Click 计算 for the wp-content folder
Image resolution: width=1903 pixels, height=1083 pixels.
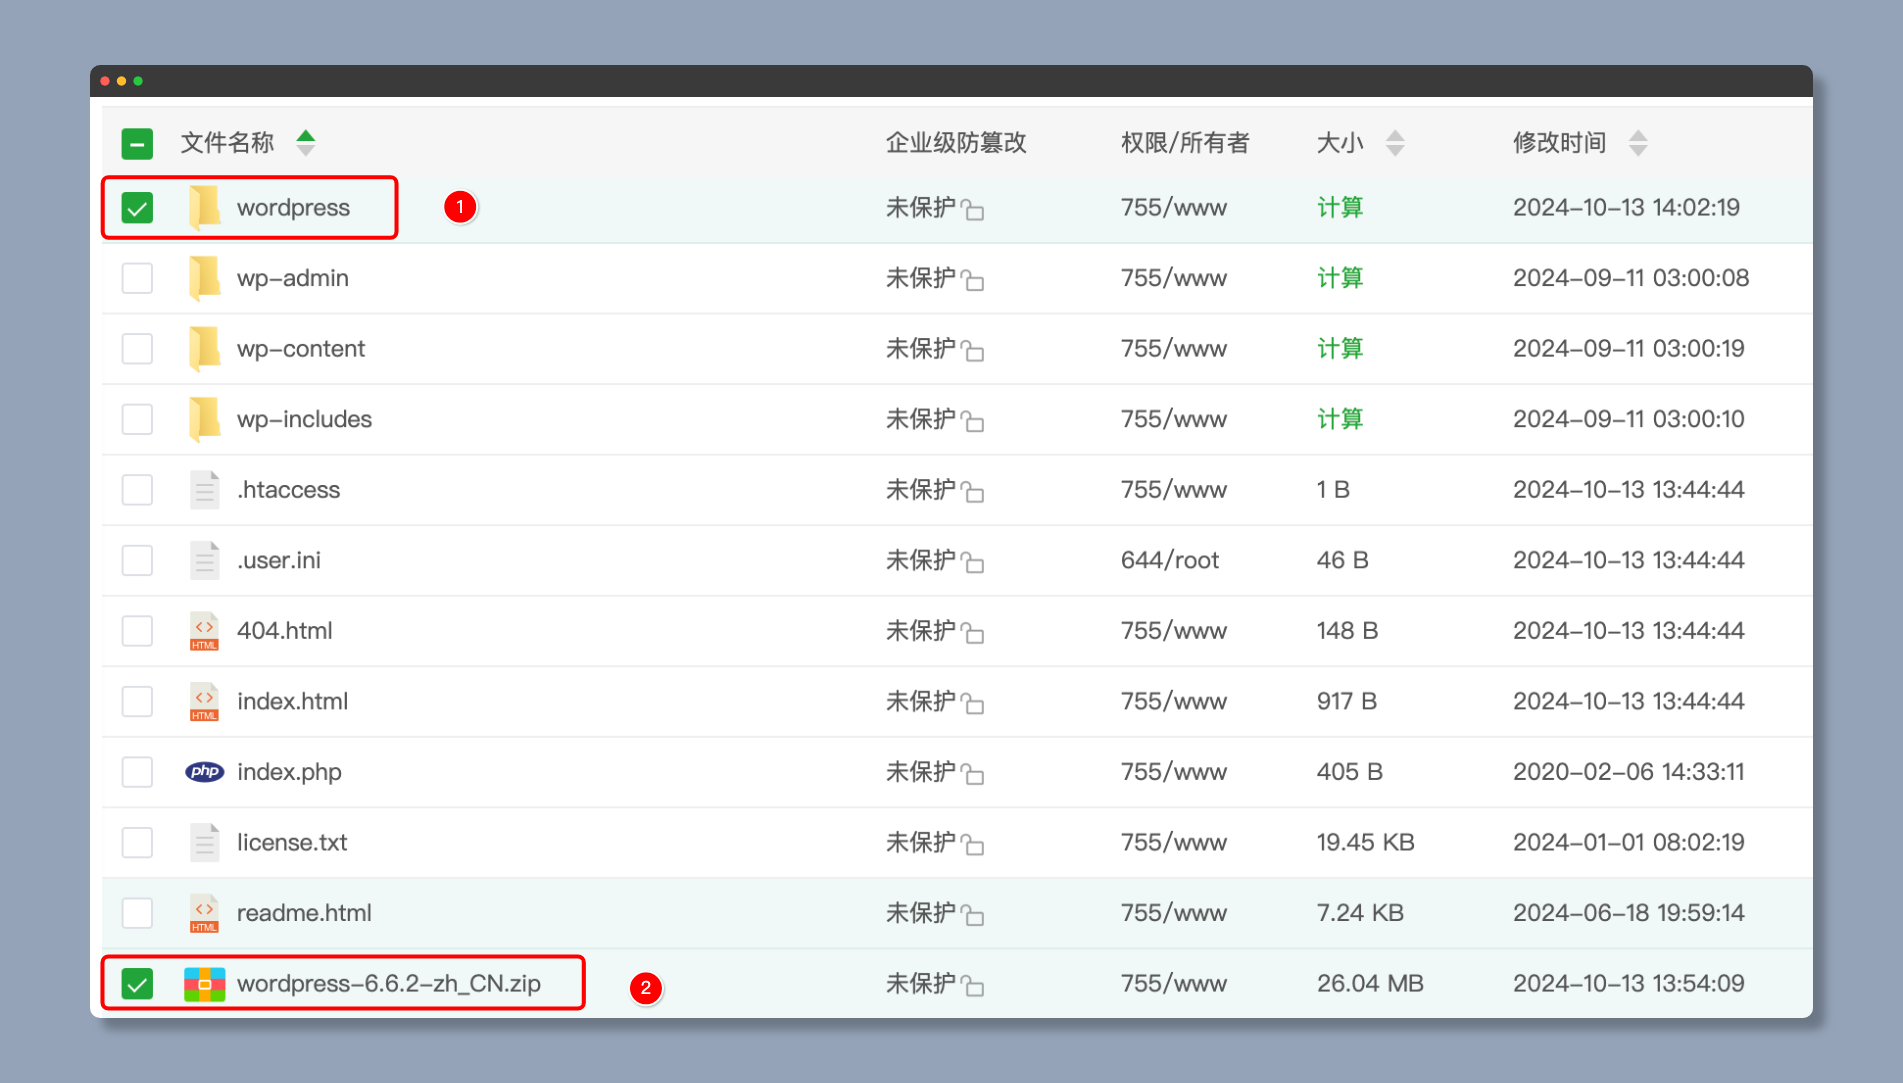point(1340,349)
